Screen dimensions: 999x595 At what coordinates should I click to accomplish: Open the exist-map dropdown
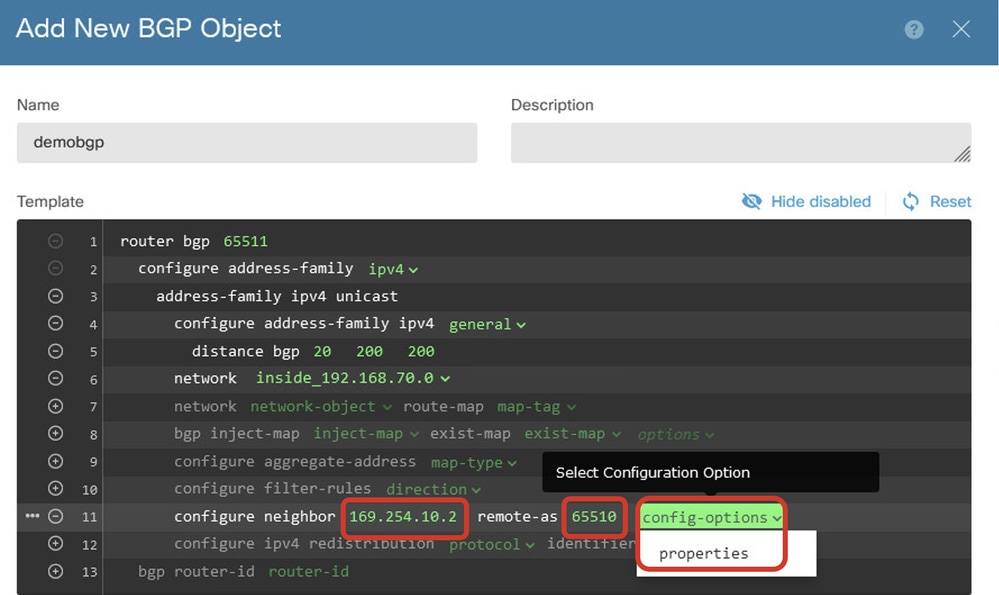(572, 434)
